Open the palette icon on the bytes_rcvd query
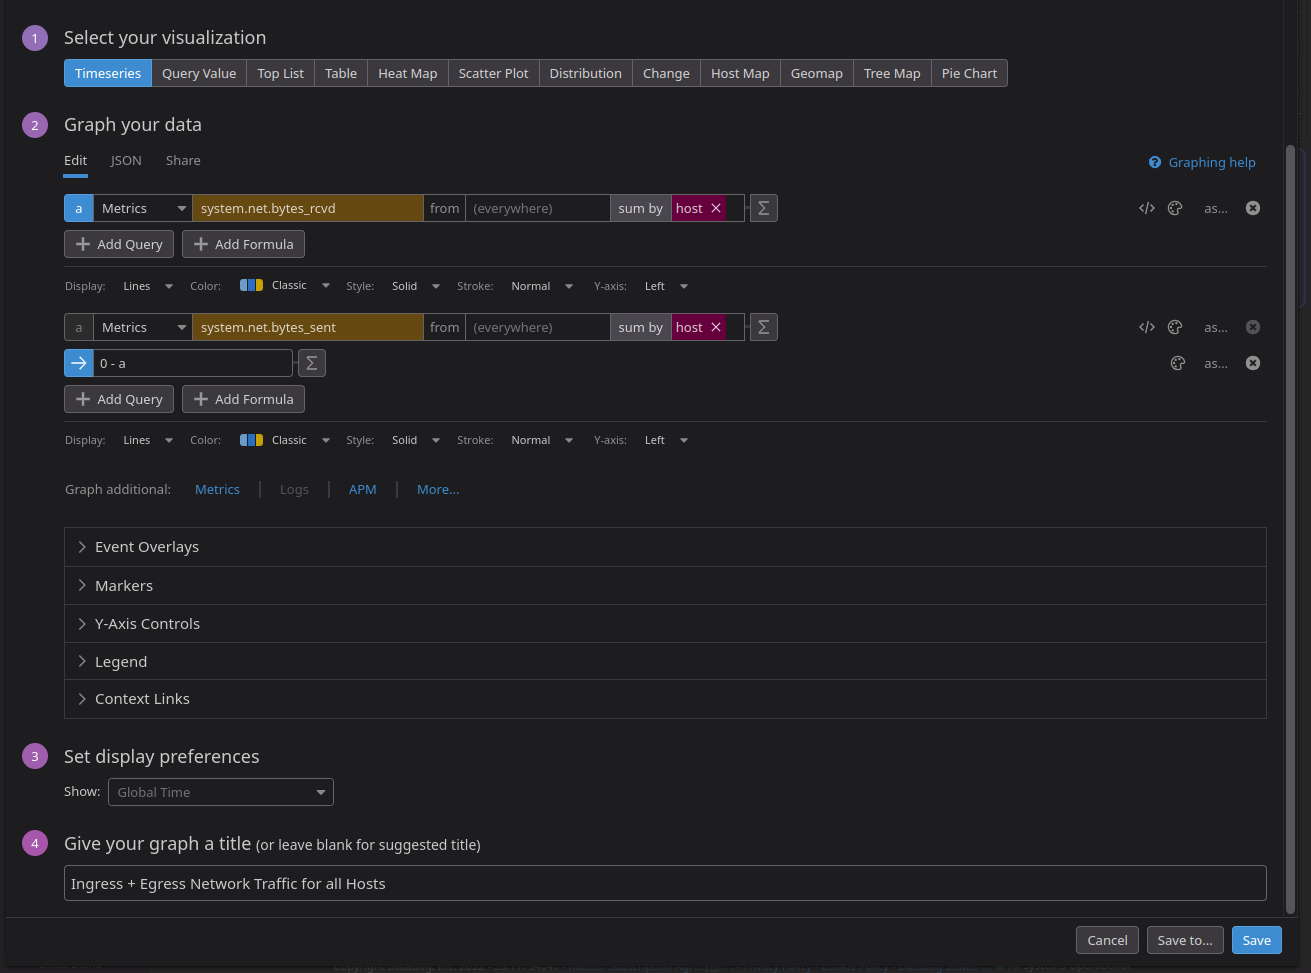 pyautogui.click(x=1175, y=208)
